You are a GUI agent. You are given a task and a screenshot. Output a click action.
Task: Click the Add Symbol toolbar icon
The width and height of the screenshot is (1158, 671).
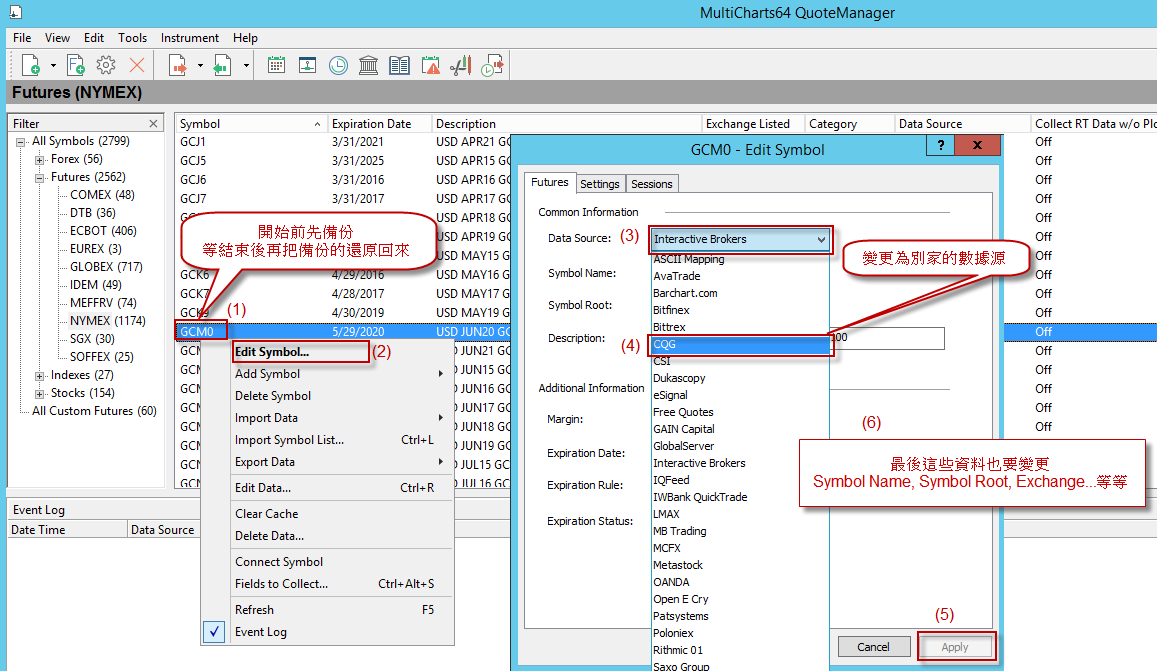(31, 66)
